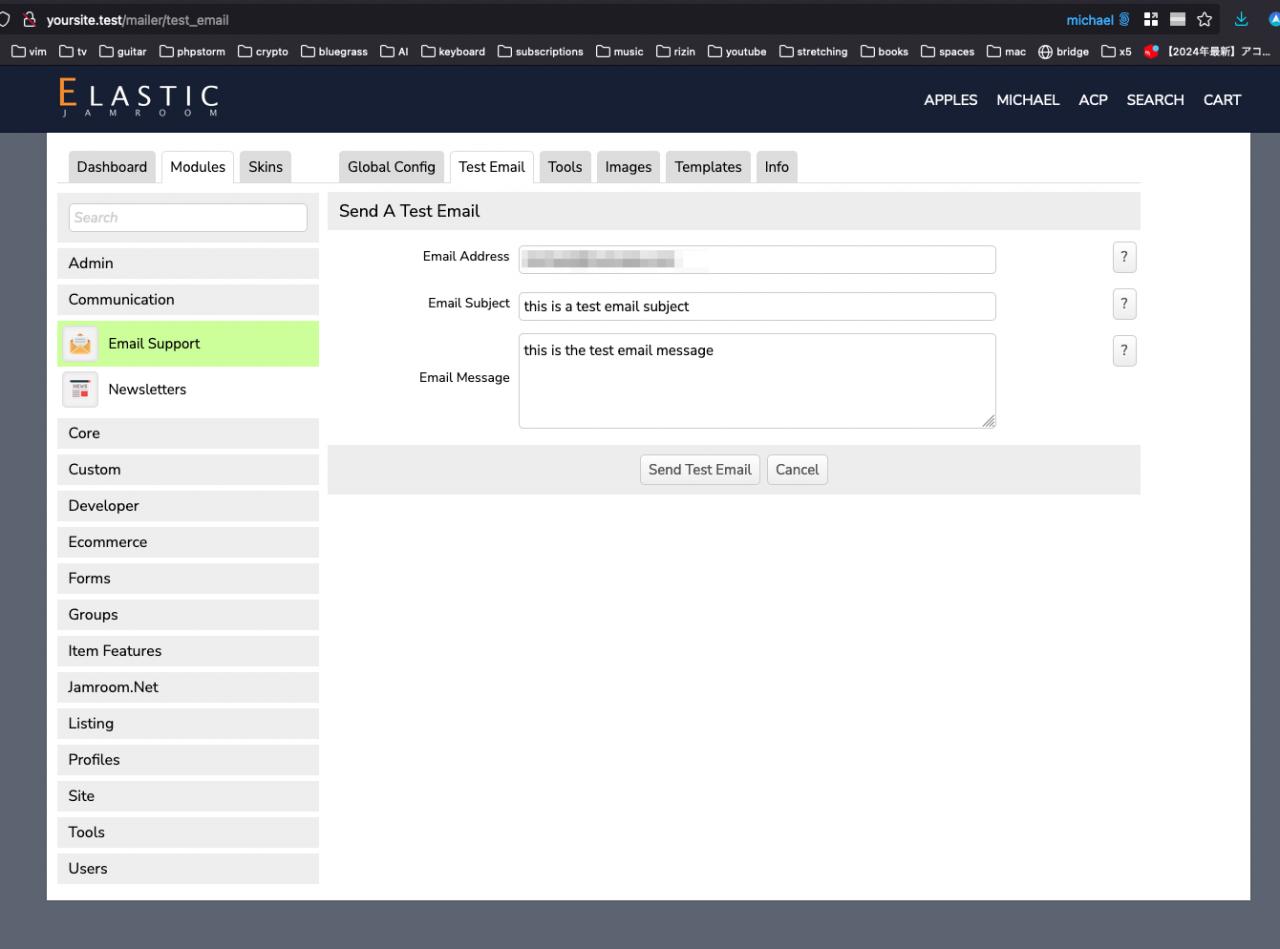Switch to the Global Config tab
1280x949 pixels.
coord(391,167)
